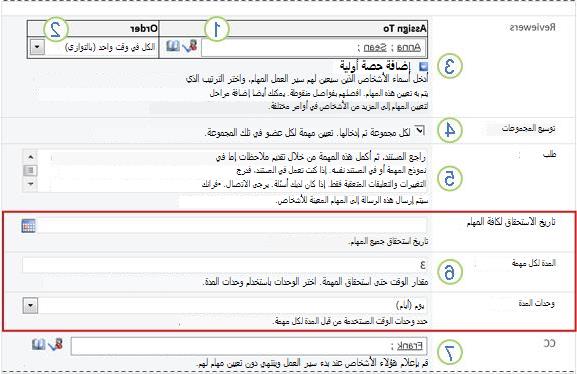Image resolution: width=577 pixels, height=374 pixels.
Task: Click the الكل في وقت واحد order combo box
Action: click(x=93, y=47)
